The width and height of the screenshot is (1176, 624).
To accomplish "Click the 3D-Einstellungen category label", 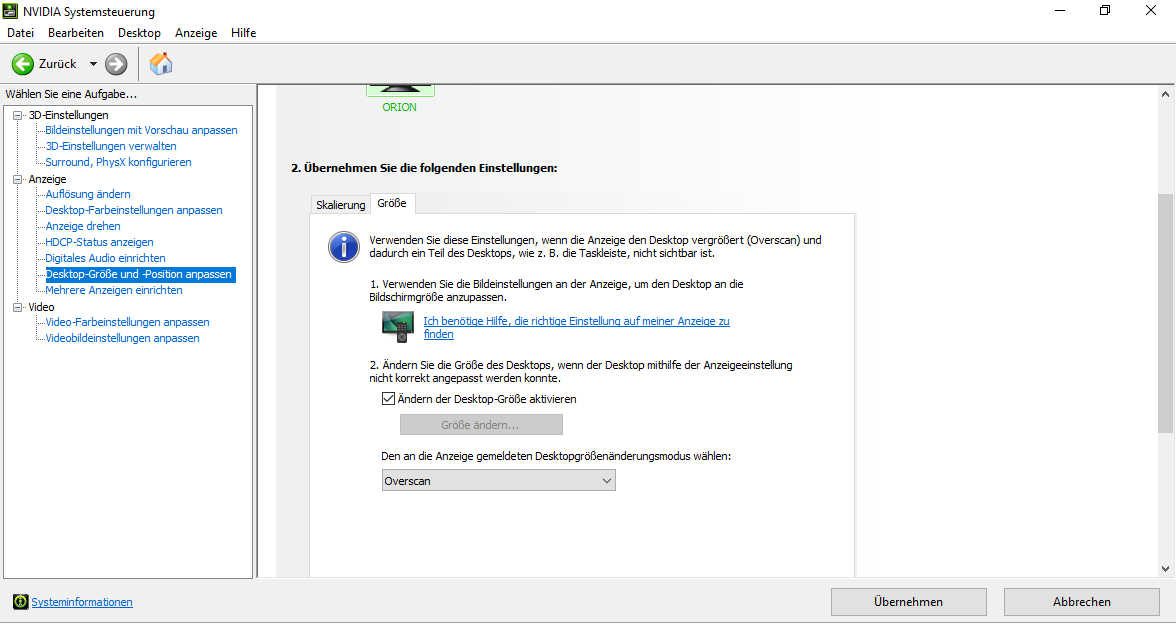I will point(68,115).
